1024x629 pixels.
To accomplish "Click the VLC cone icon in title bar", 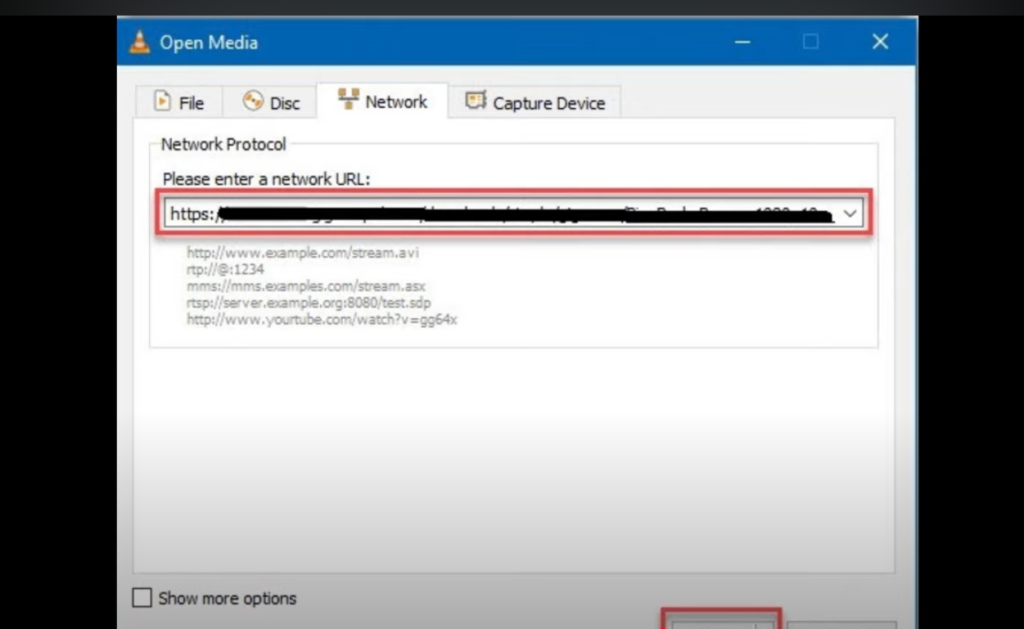I will tap(141, 42).
